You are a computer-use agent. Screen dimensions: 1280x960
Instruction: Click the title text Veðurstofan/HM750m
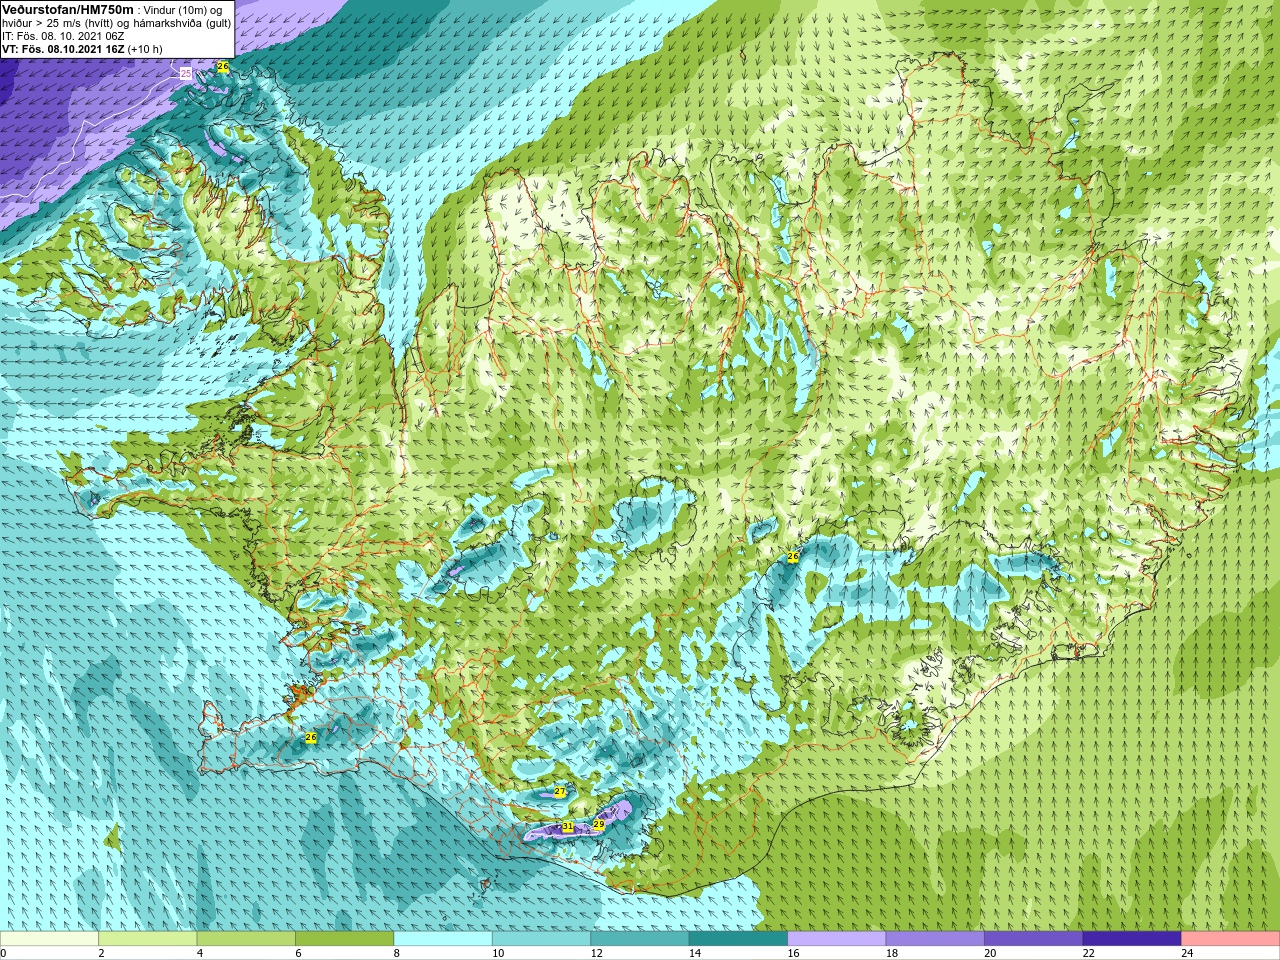point(67,9)
